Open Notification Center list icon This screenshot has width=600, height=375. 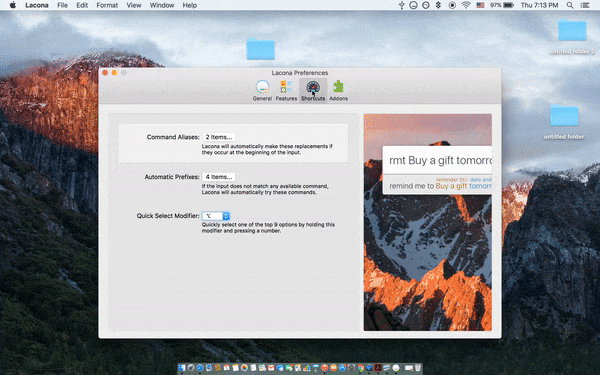585,5
